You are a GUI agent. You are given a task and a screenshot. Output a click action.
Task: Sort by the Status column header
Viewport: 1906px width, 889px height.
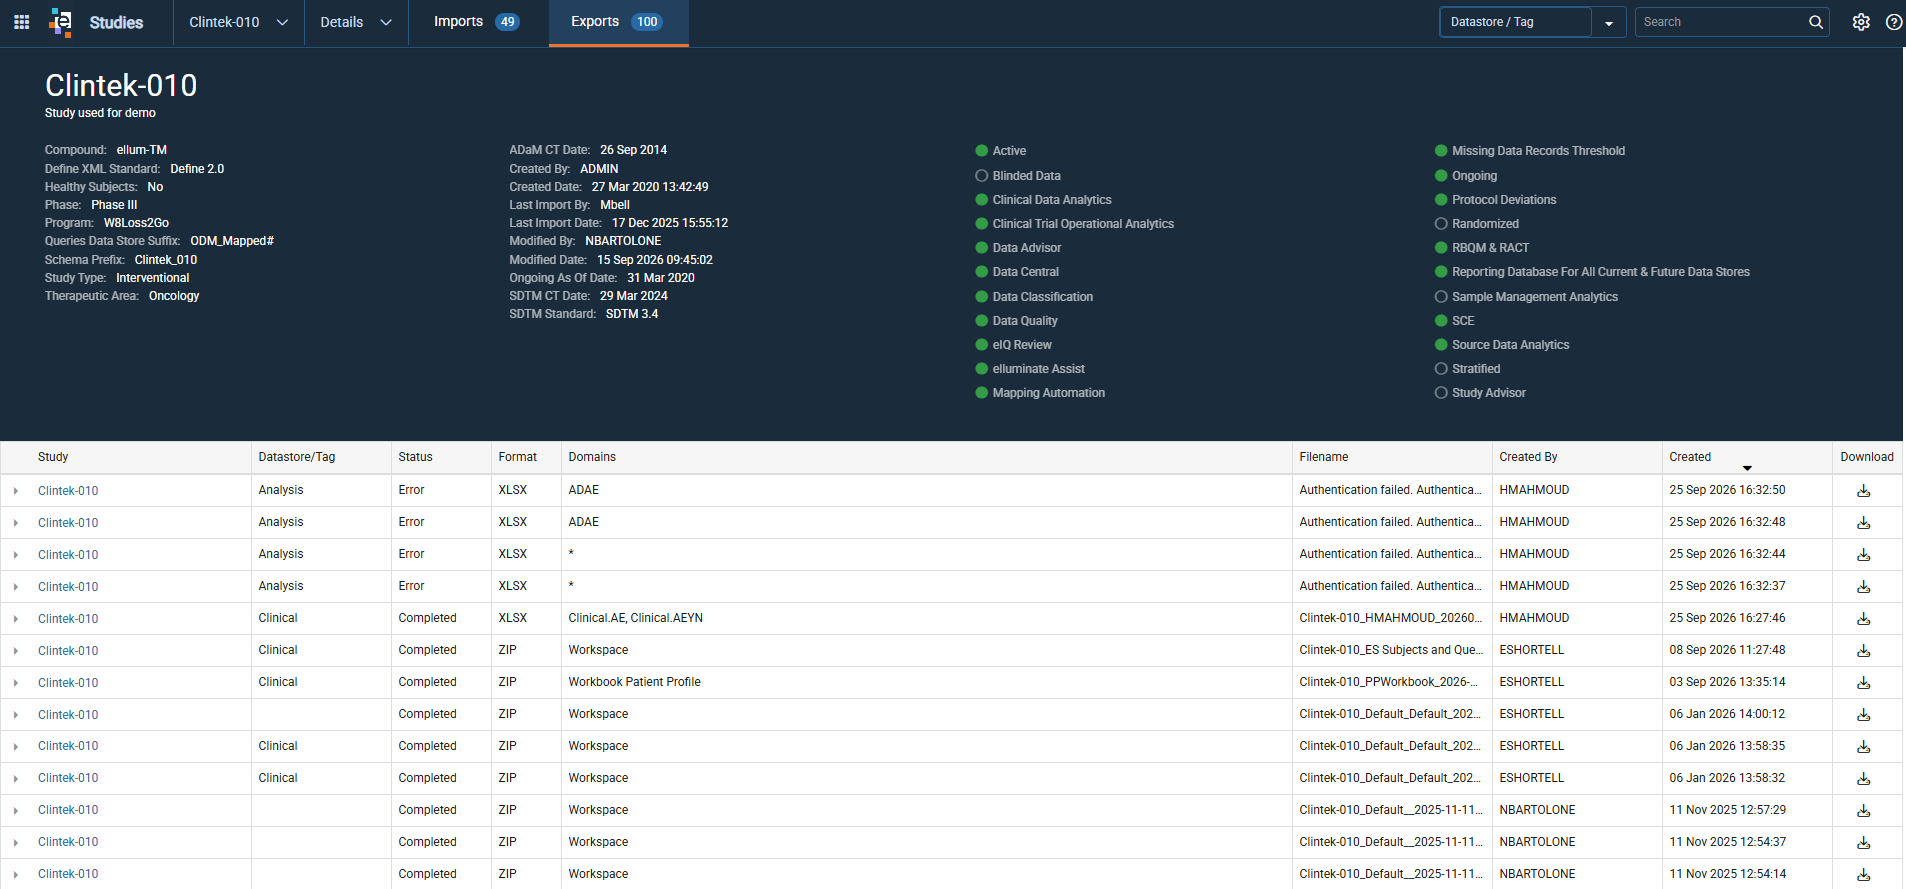[x=415, y=457]
